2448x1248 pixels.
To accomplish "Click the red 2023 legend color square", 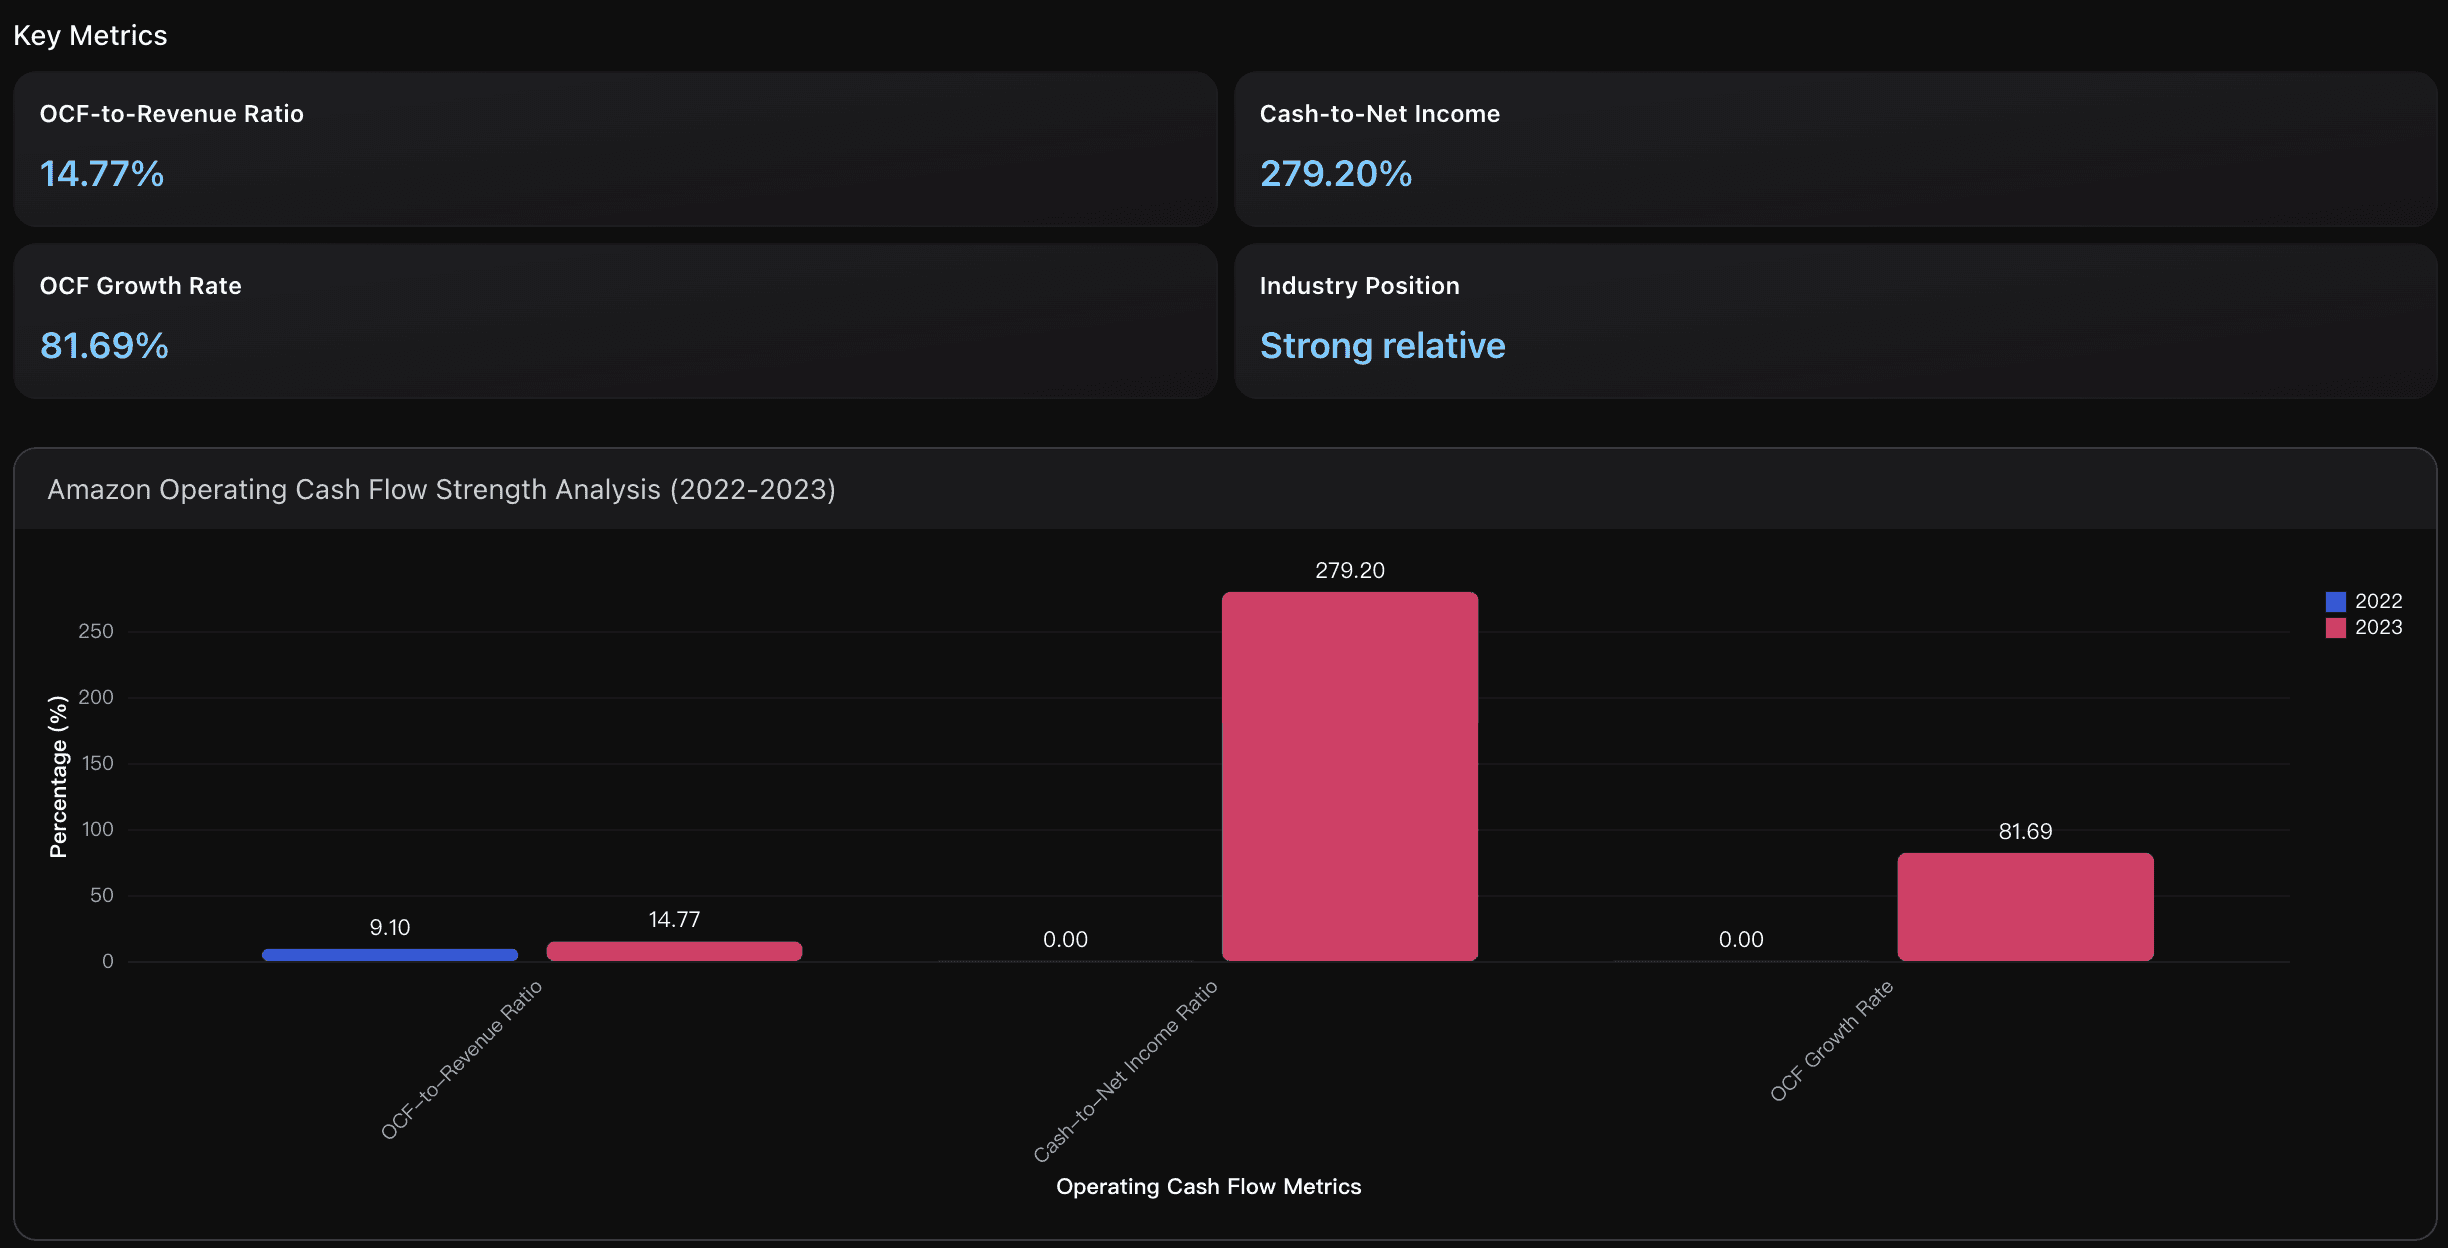I will pyautogui.click(x=2335, y=627).
